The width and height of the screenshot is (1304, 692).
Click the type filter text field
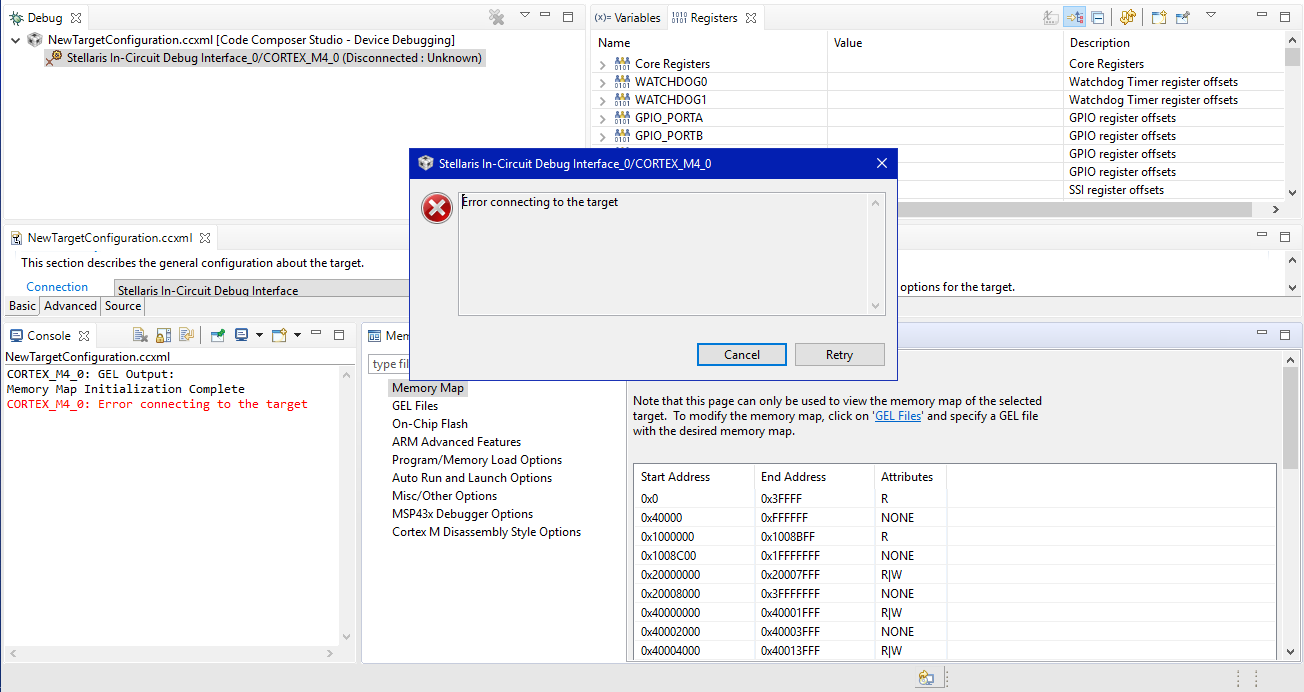click(390, 364)
